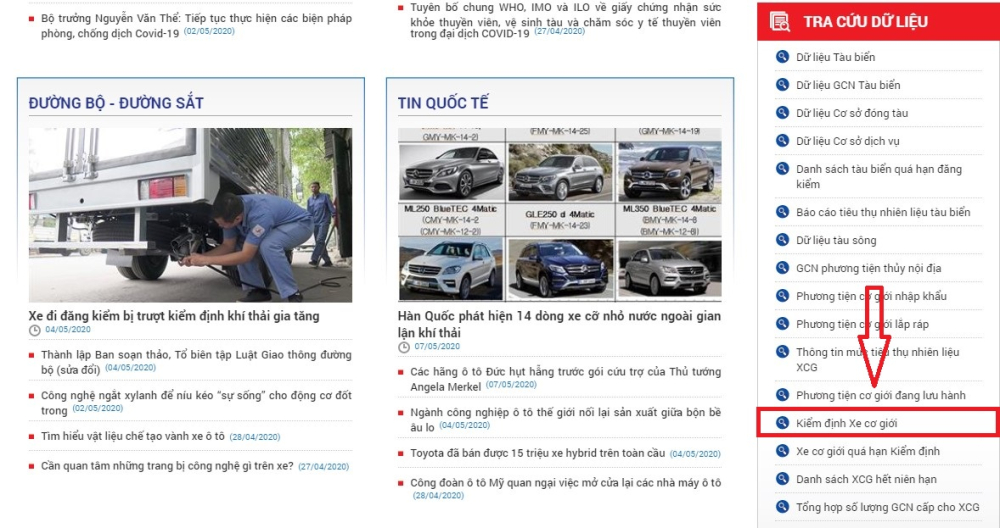Open article Ngành công nghiệp ô tô thế giới
This screenshot has height=528, width=1000.
click(565, 420)
